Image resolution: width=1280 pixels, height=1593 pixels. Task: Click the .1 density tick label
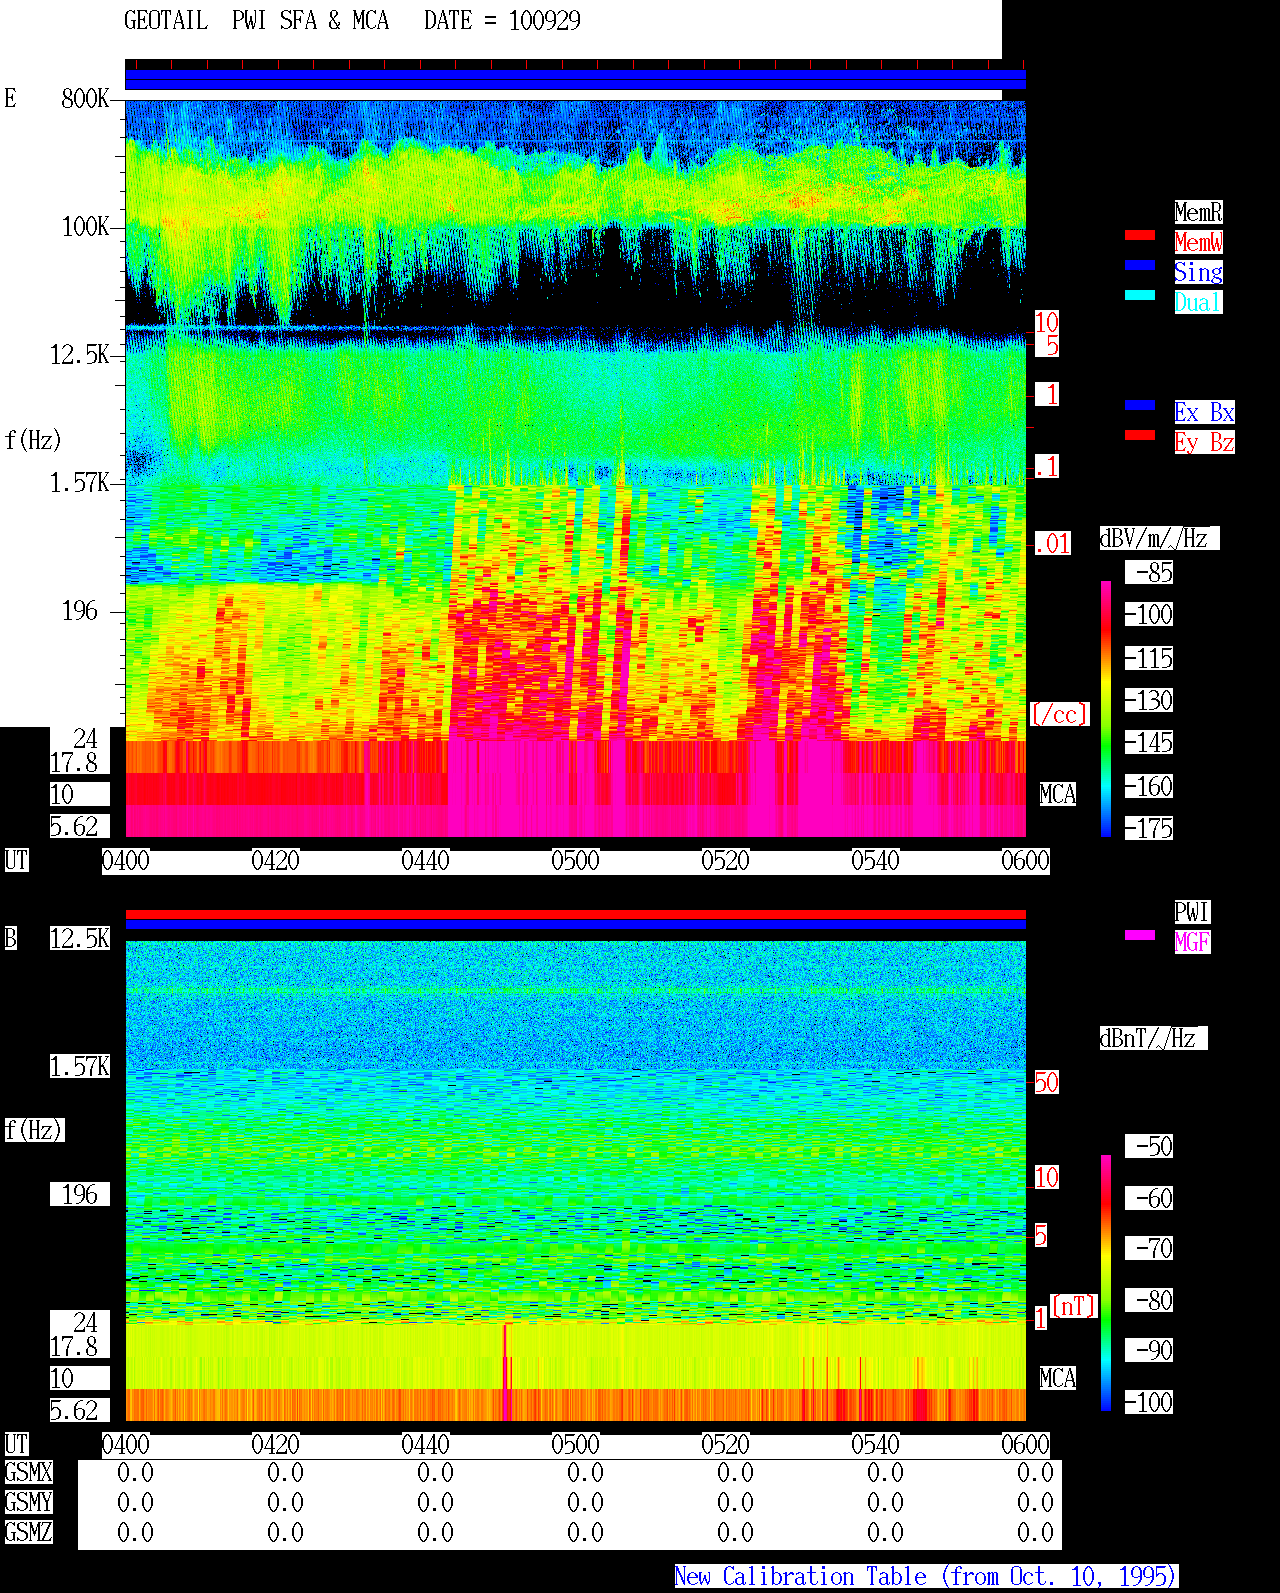pyautogui.click(x=1047, y=466)
